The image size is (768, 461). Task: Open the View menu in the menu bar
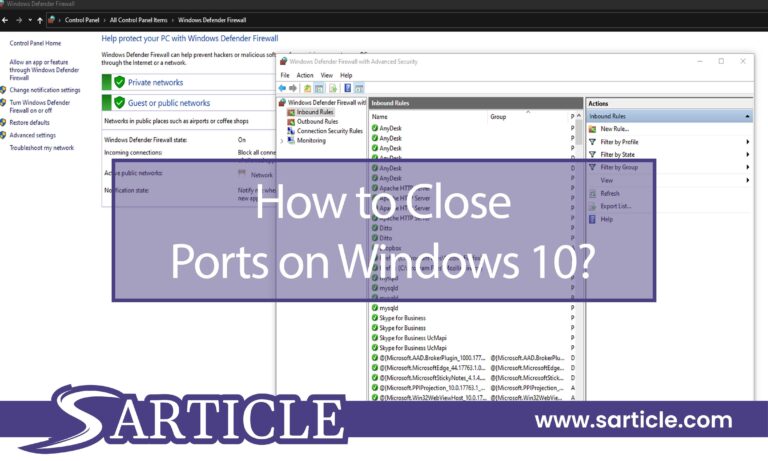327,75
